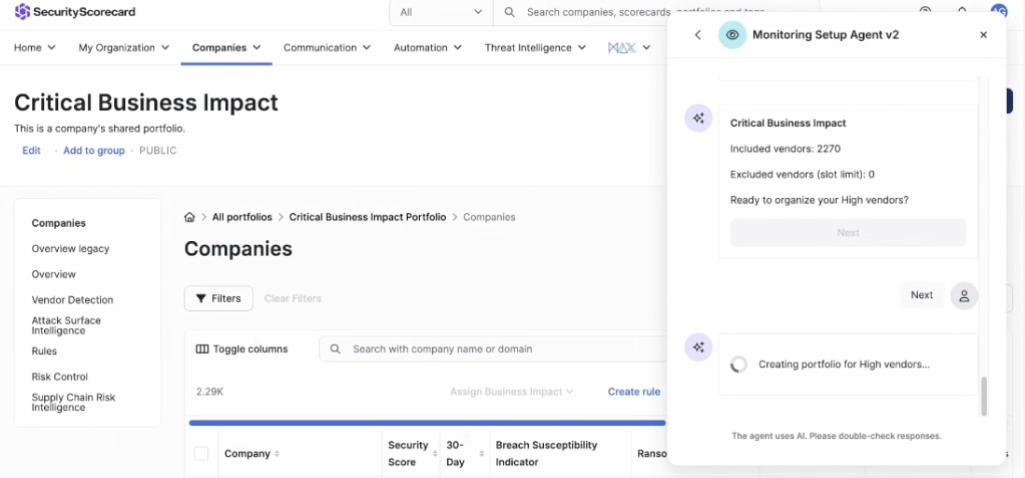Viewport: 1025px width, 478px height.
Task: Open Assign Business Impact dropdown
Action: (511, 392)
